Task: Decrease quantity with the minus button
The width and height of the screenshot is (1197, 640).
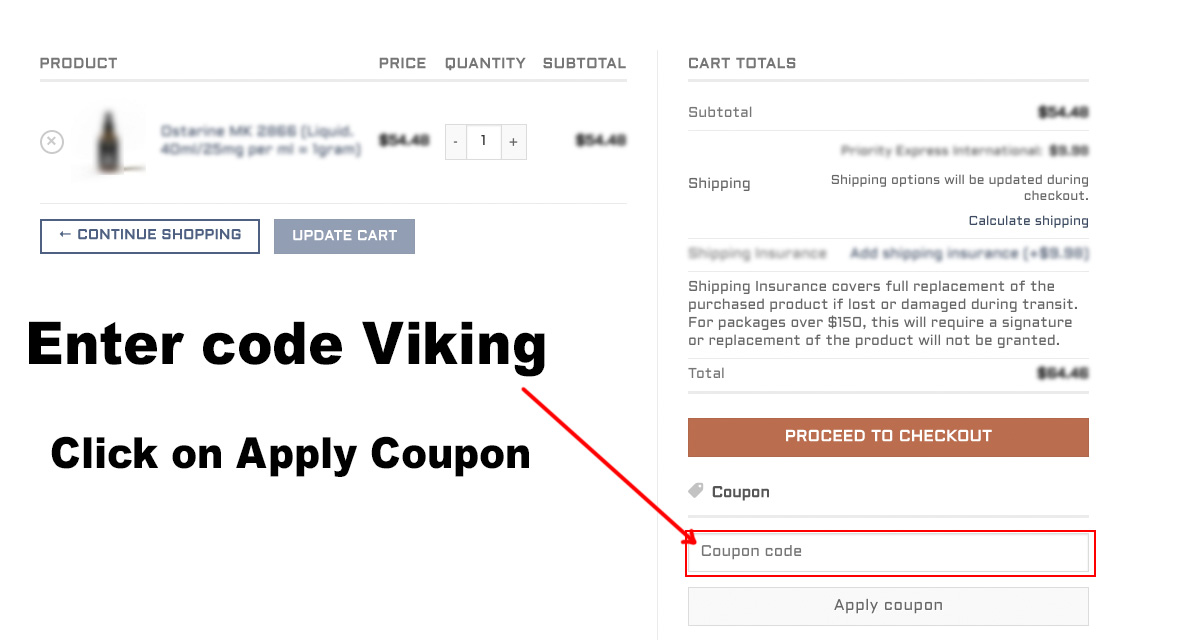Action: point(455,142)
